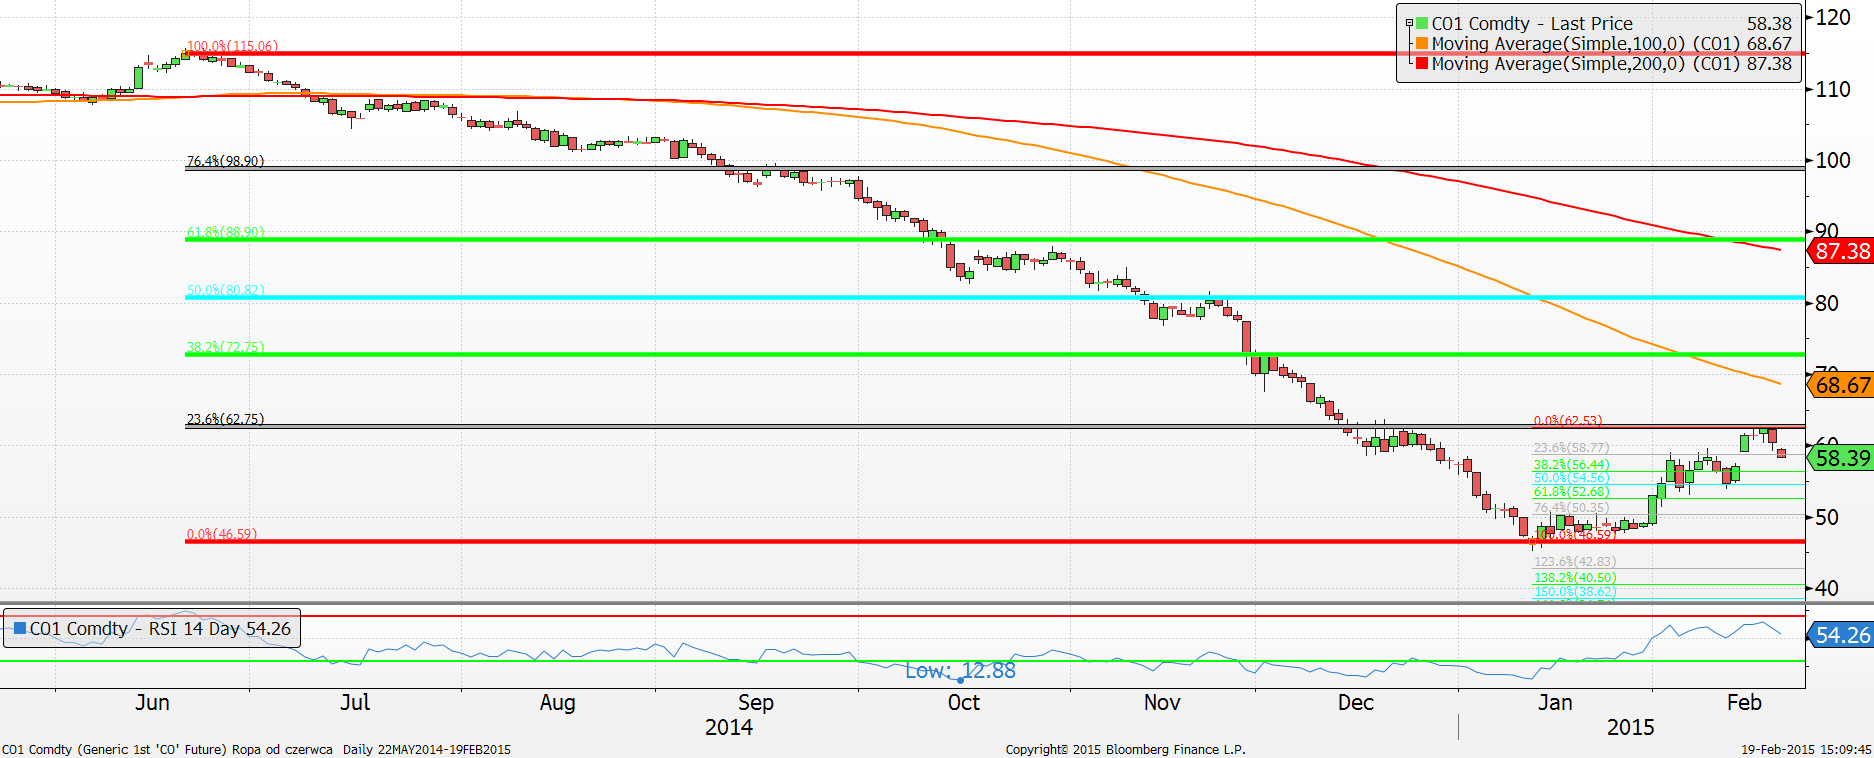Click the Bloomberg Finance copyright text

[x=1125, y=749]
